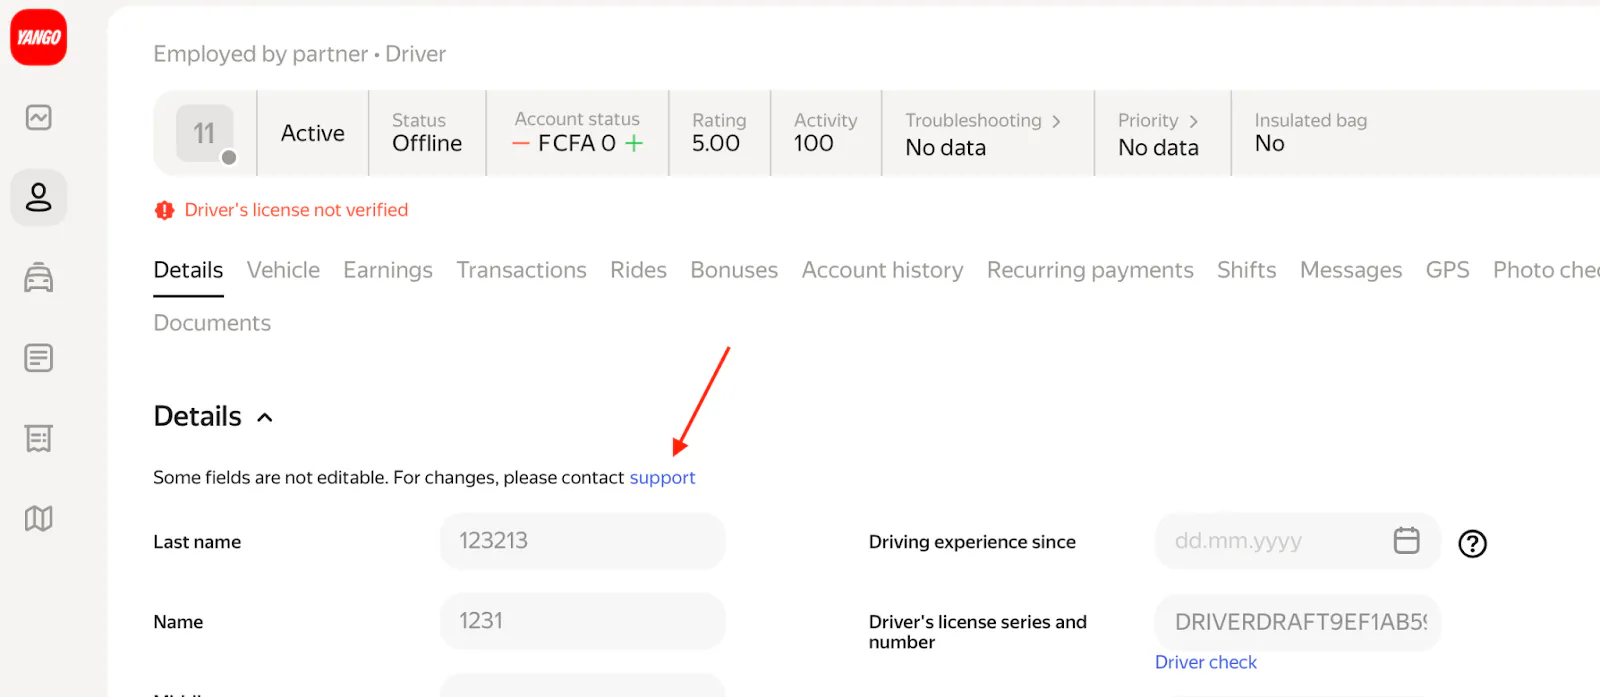Click the Status Offline block

click(x=427, y=133)
